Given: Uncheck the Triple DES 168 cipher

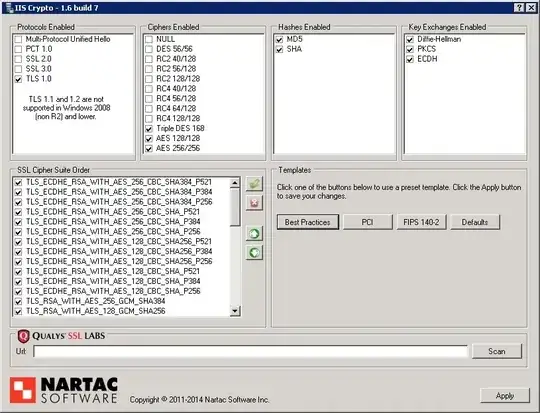Looking at the screenshot, I should [149, 129].
